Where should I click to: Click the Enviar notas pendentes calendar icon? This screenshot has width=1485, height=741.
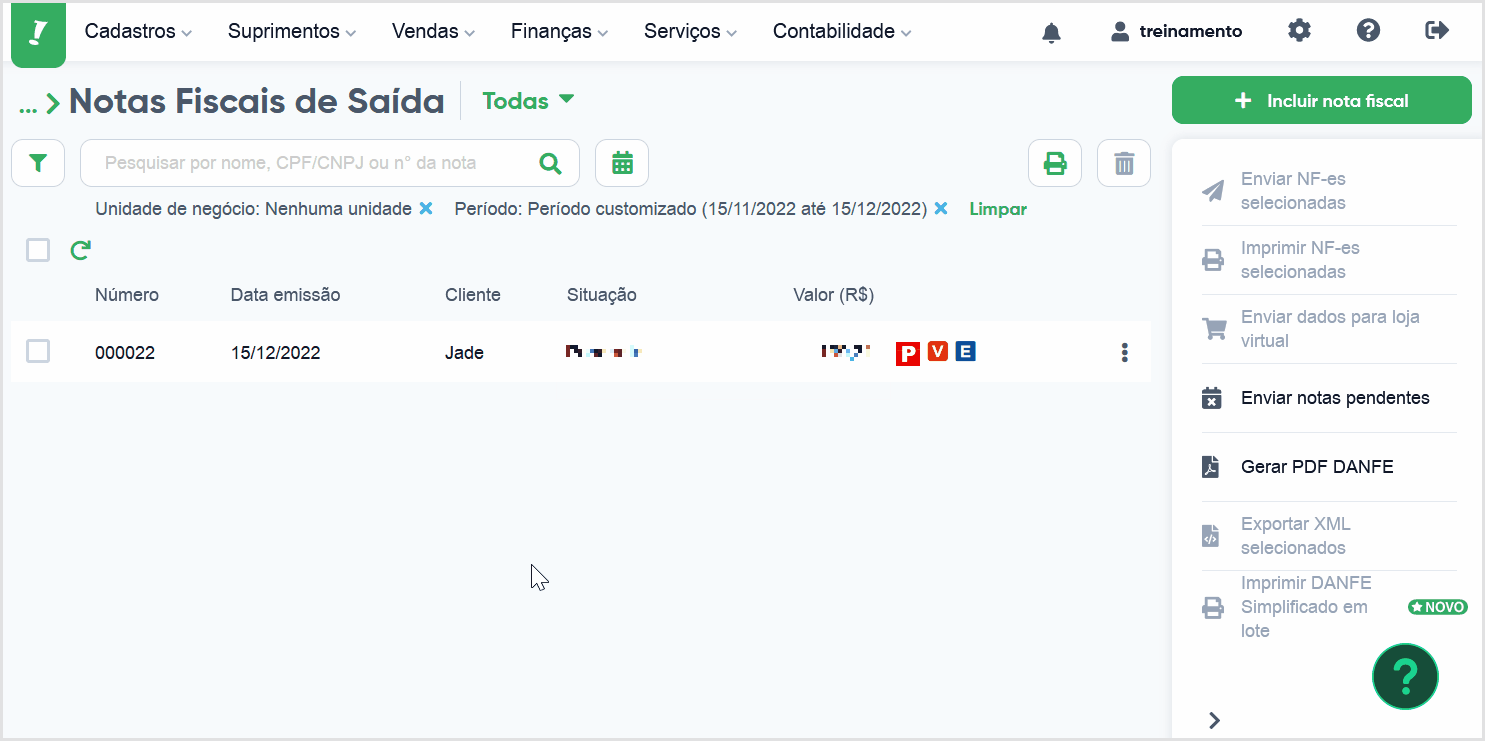pos(1211,398)
